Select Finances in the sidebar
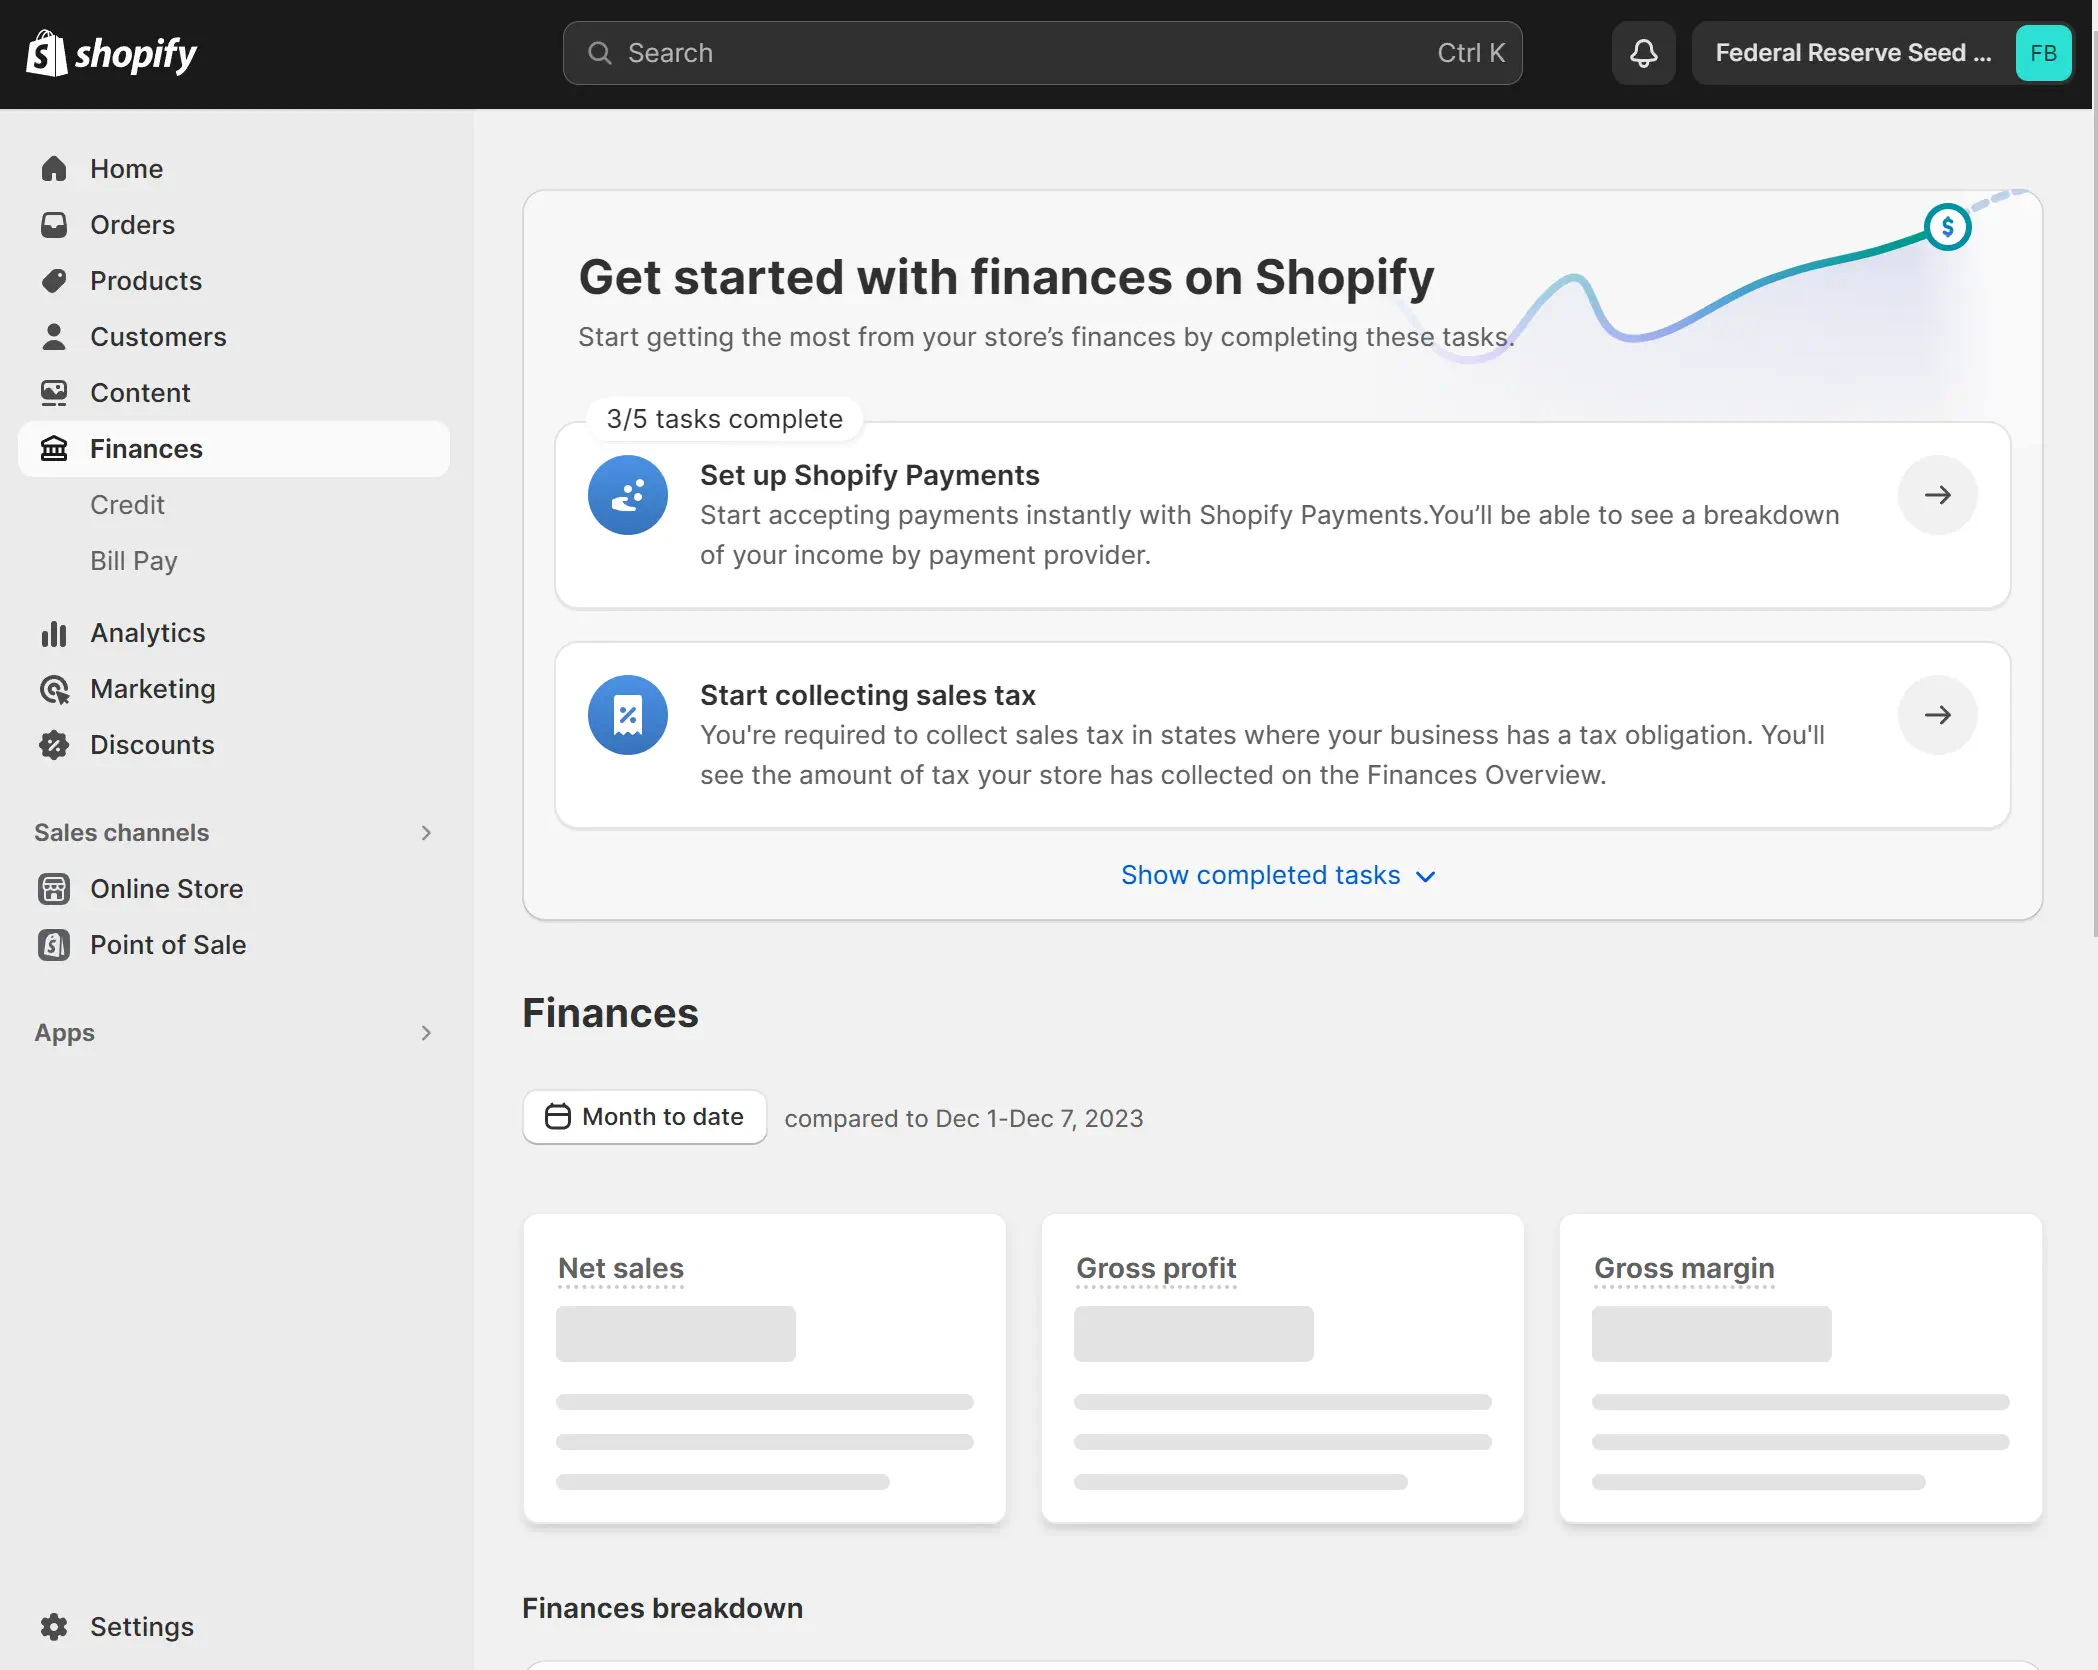 pos(146,448)
